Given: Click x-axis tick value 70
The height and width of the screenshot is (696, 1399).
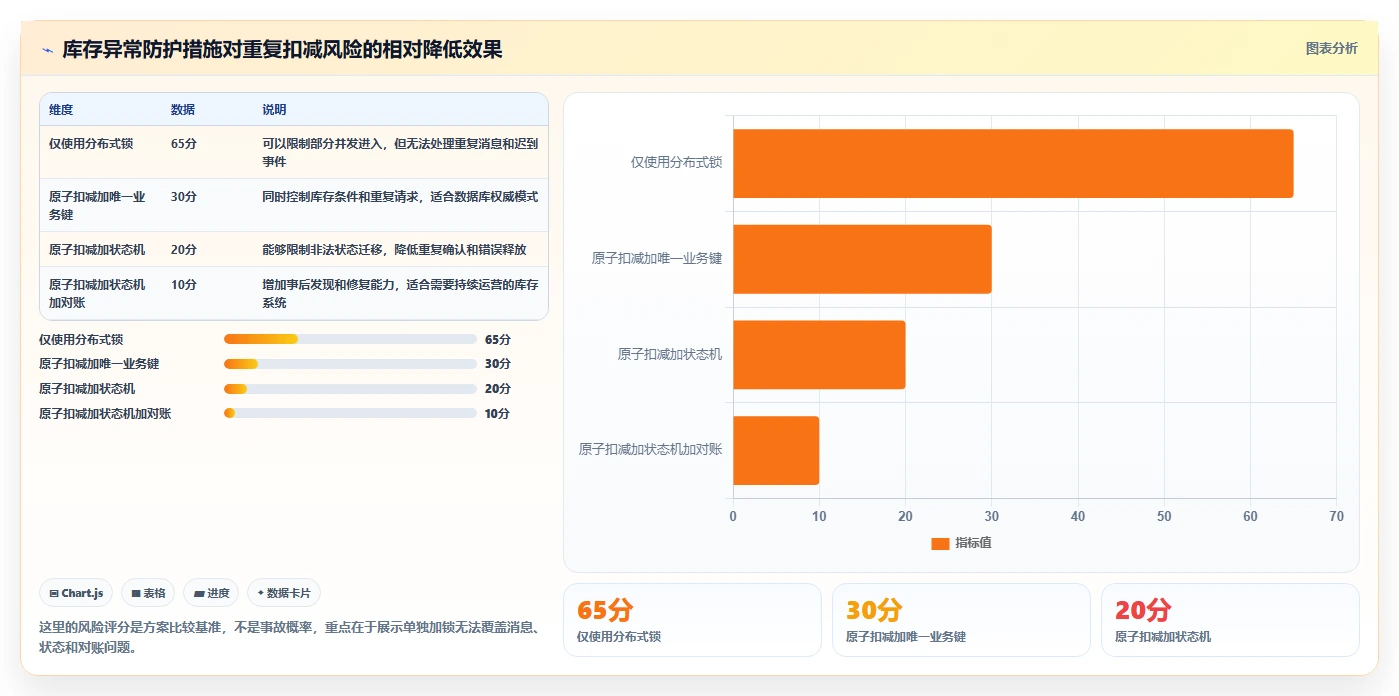Looking at the screenshot, I should 1336,517.
